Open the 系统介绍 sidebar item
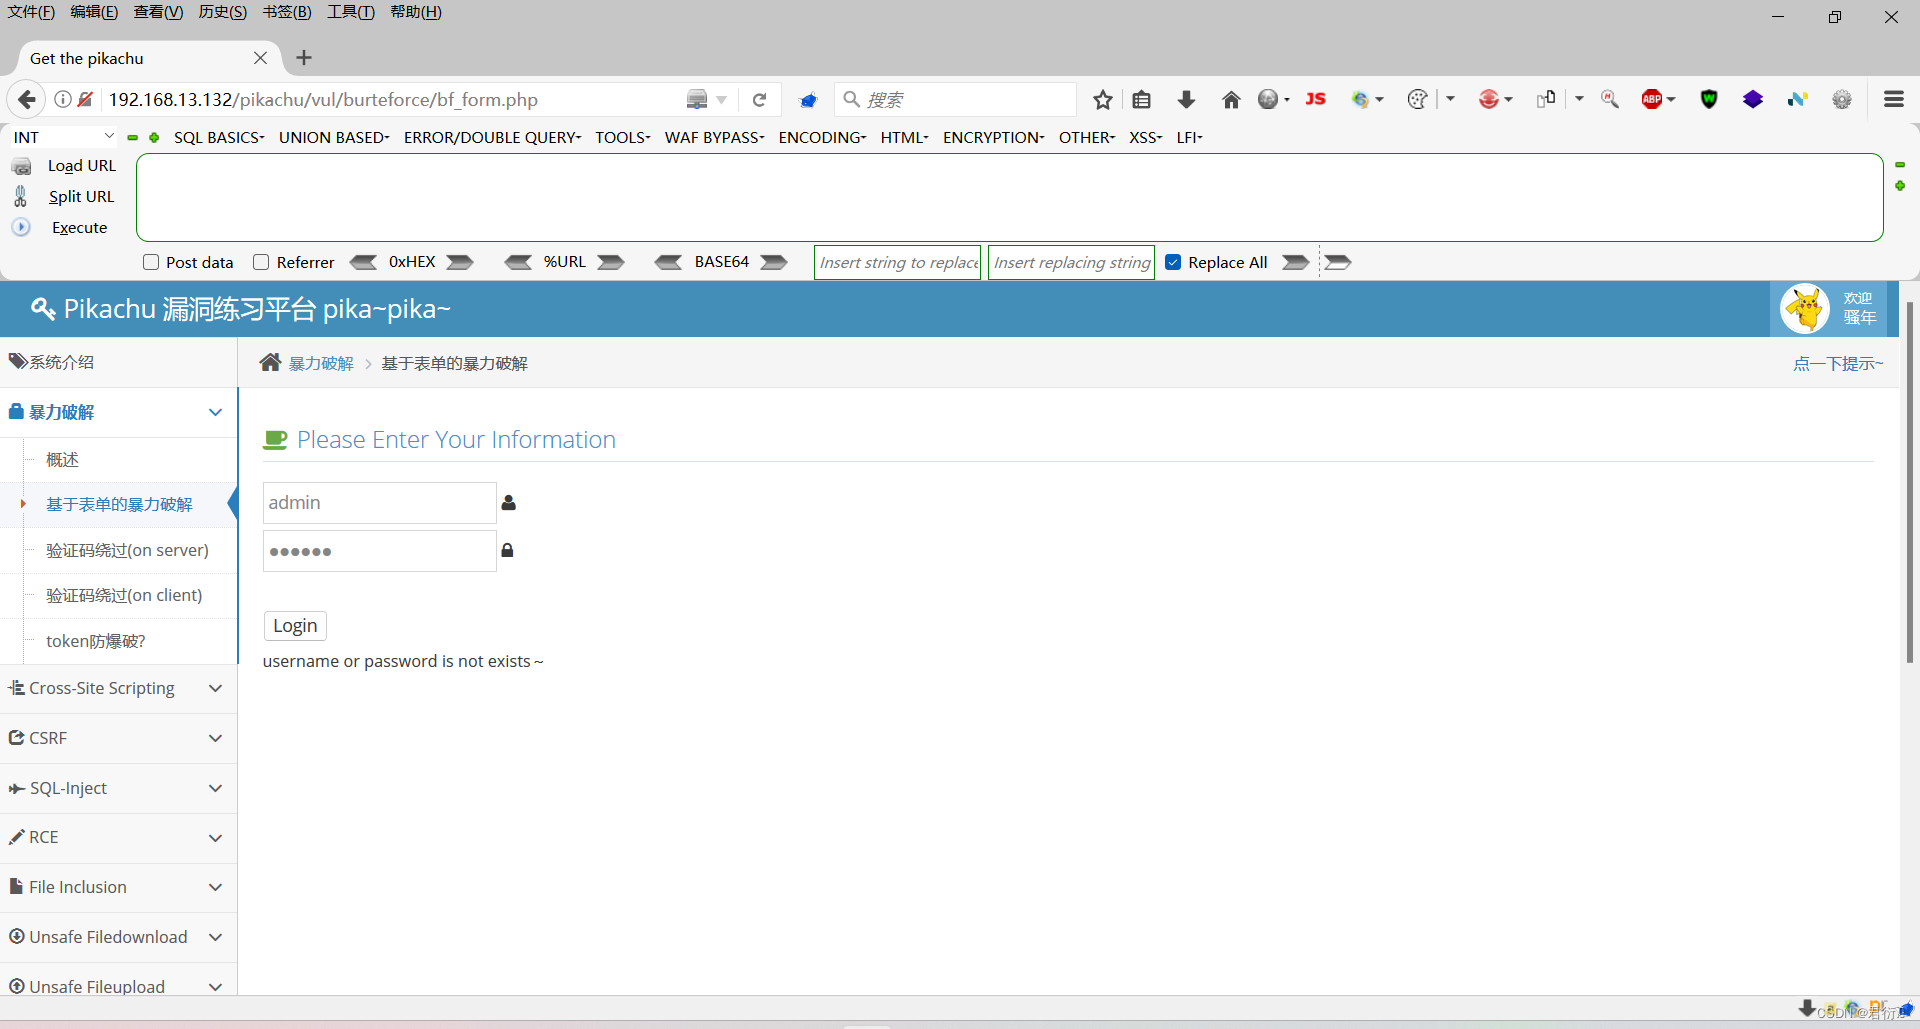This screenshot has width=1920, height=1029. tap(118, 362)
